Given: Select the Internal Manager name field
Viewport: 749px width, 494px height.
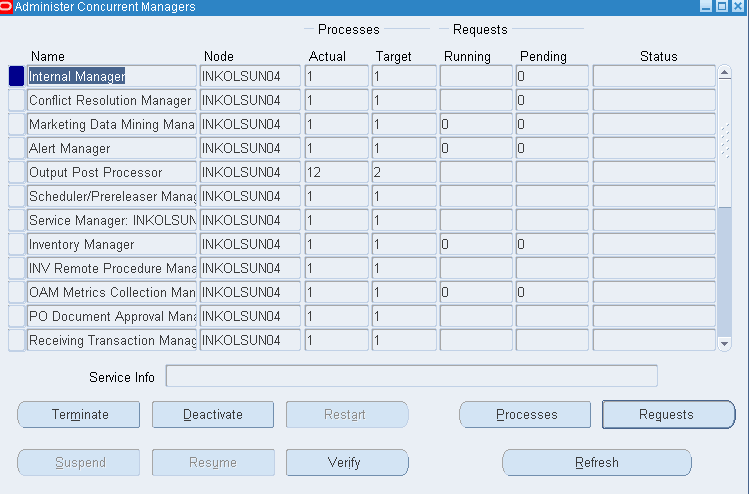Looking at the screenshot, I should click(112, 76).
